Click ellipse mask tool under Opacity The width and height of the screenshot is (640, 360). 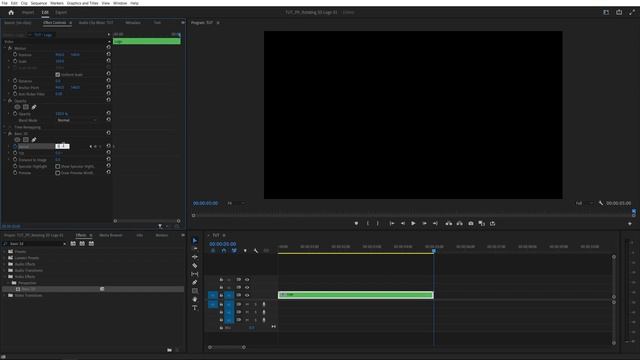[x=17, y=107]
